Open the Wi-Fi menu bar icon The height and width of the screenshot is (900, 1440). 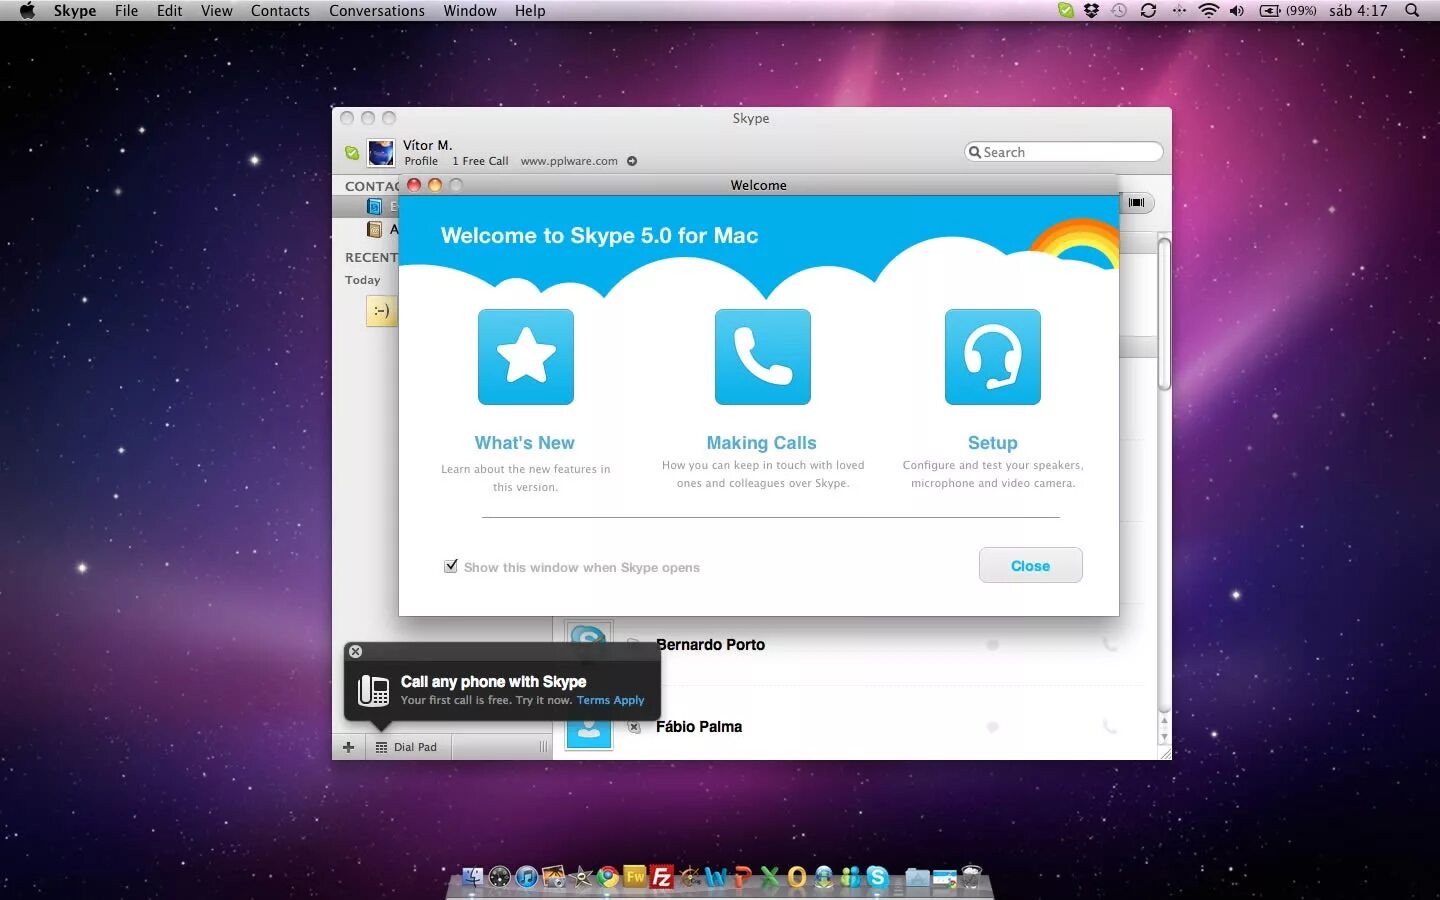click(1209, 11)
